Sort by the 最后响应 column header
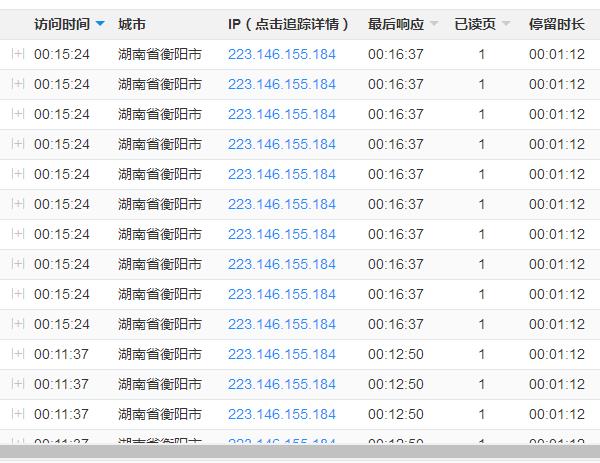600x463 pixels. (x=396, y=24)
